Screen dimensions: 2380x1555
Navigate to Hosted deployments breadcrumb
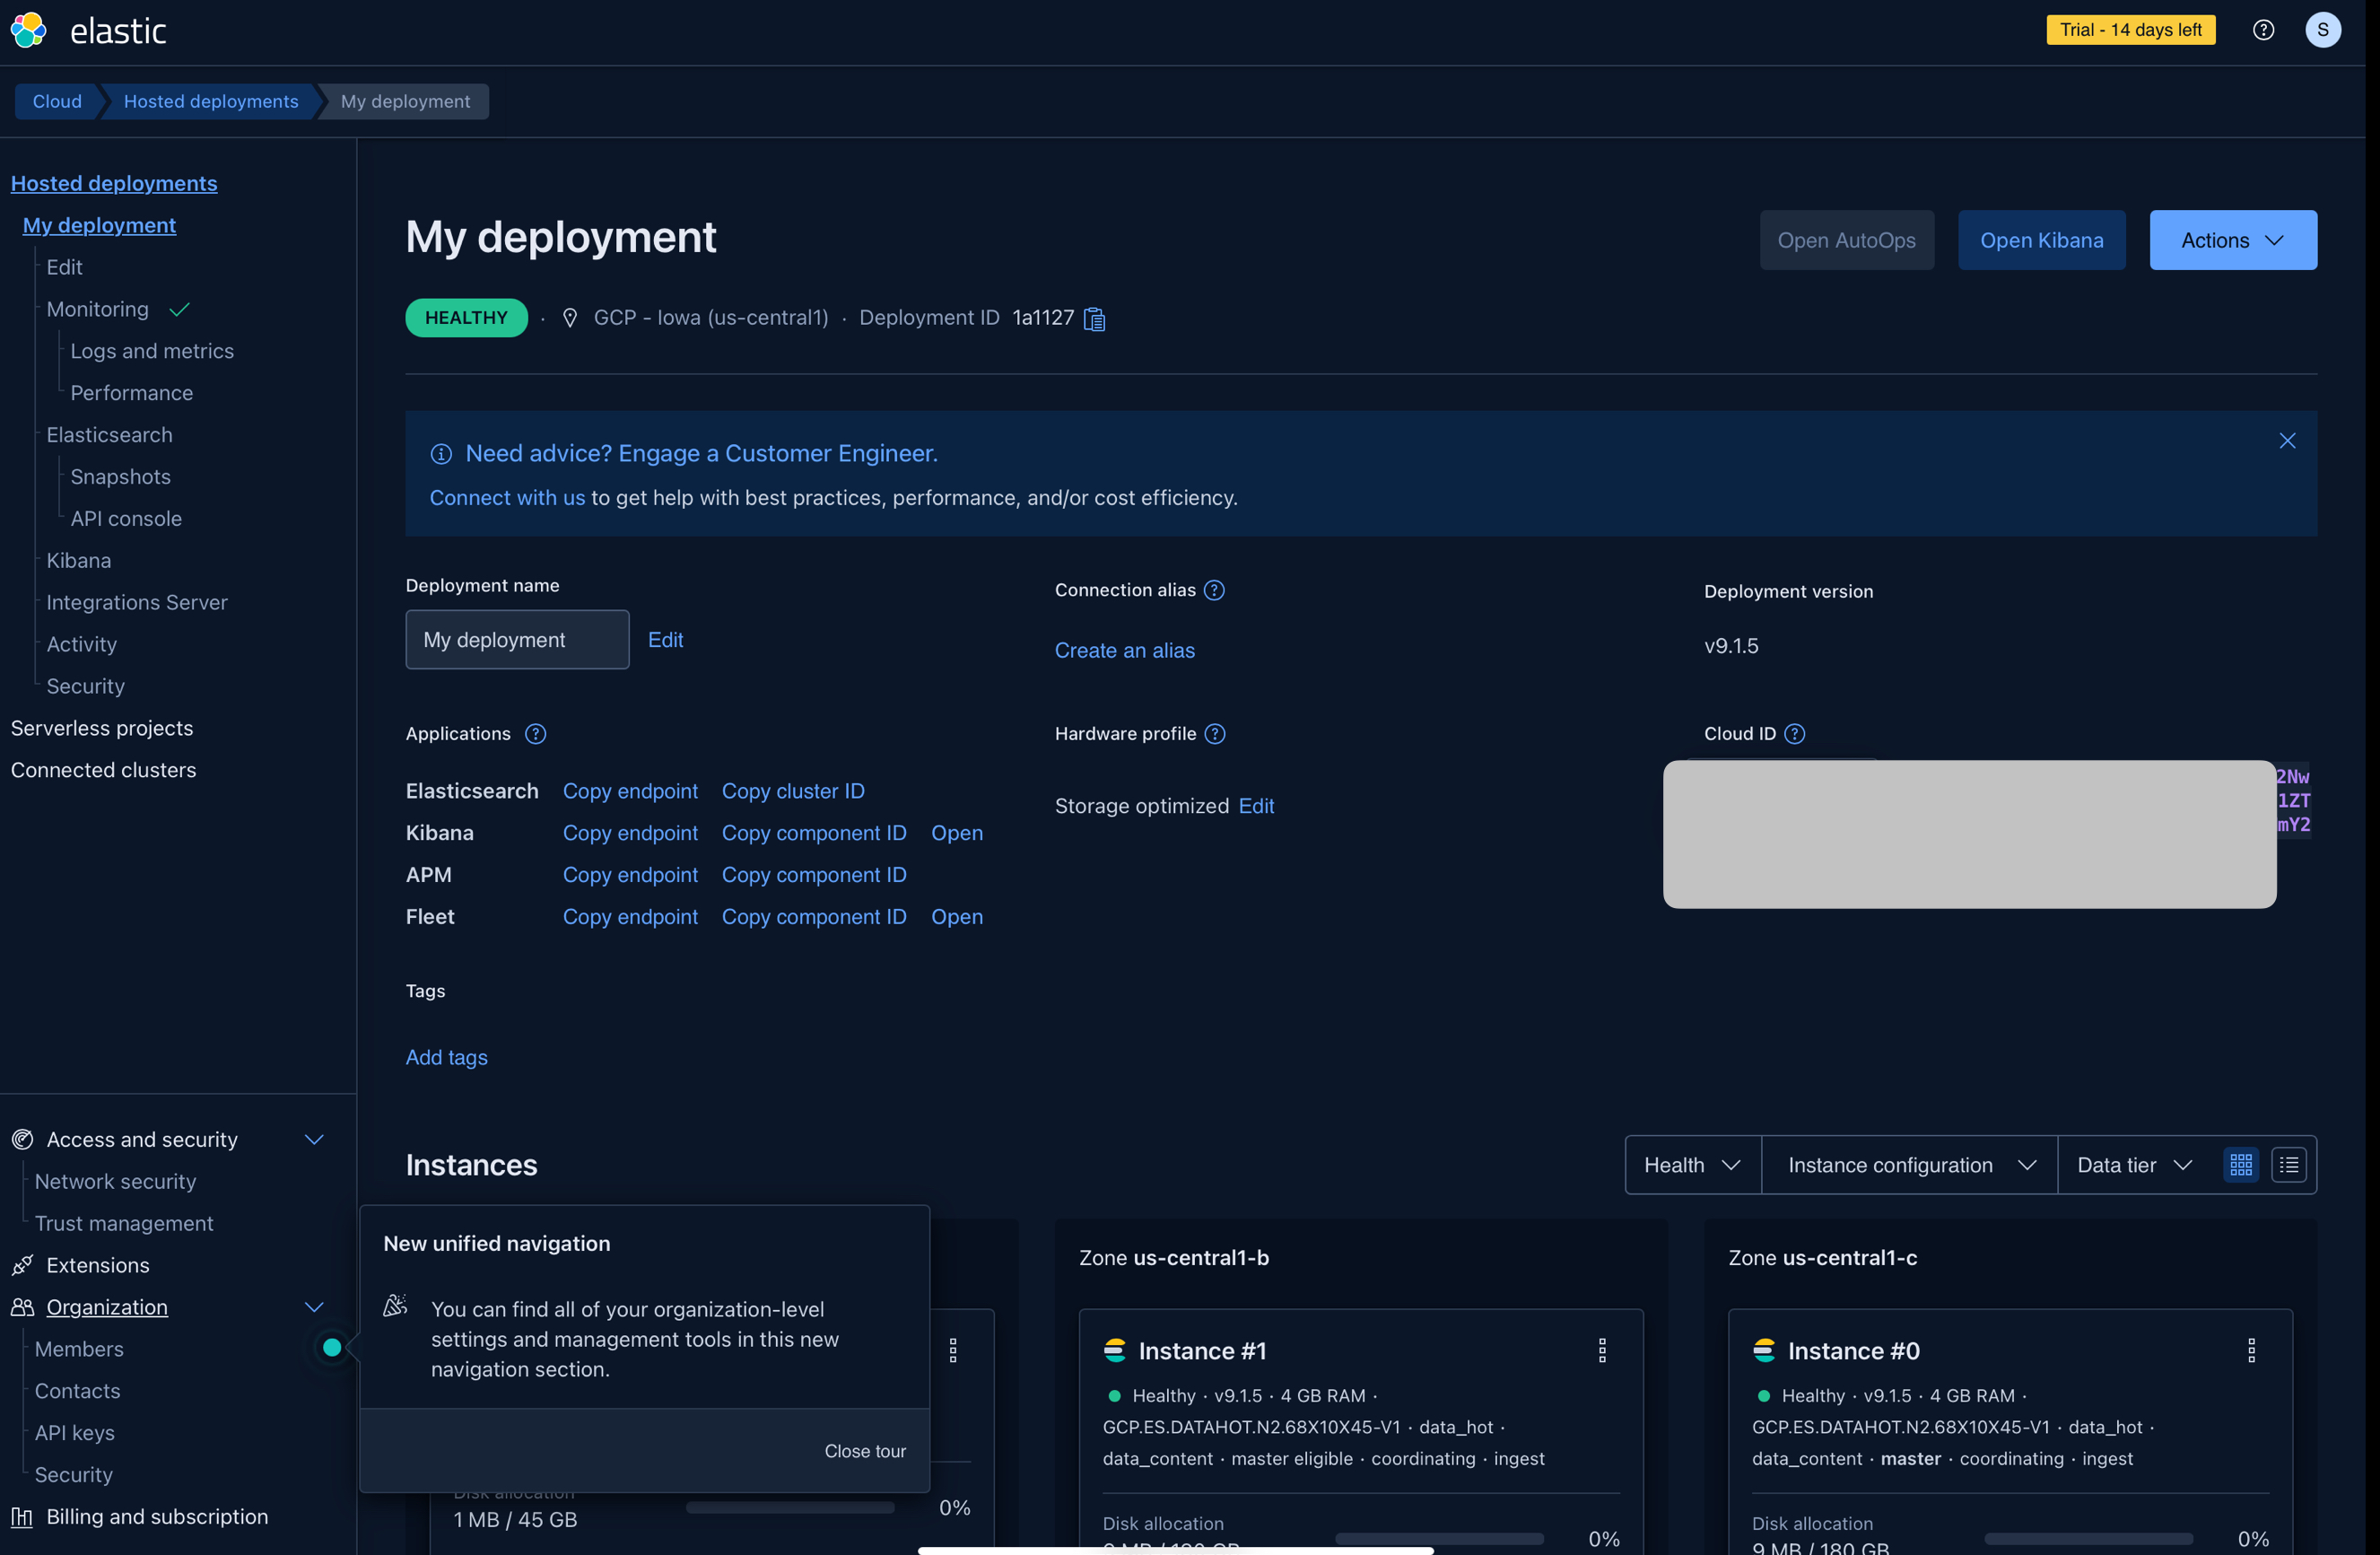210,101
